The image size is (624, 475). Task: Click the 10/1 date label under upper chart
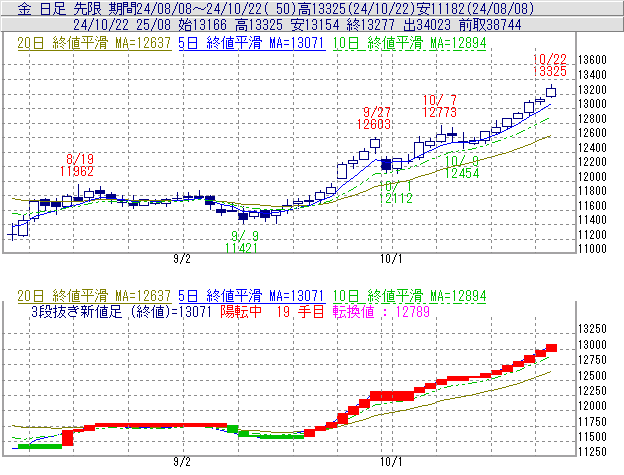(391, 259)
